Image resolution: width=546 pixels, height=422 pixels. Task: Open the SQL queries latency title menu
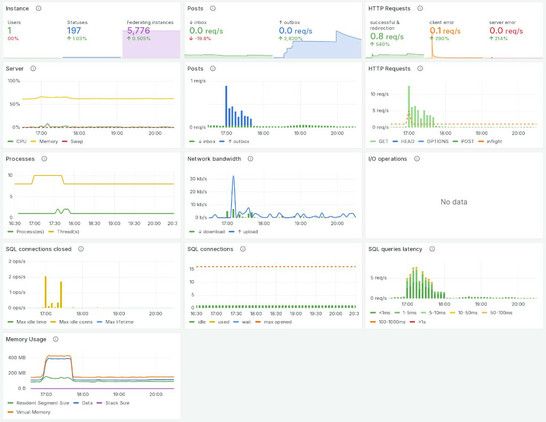tap(395, 249)
